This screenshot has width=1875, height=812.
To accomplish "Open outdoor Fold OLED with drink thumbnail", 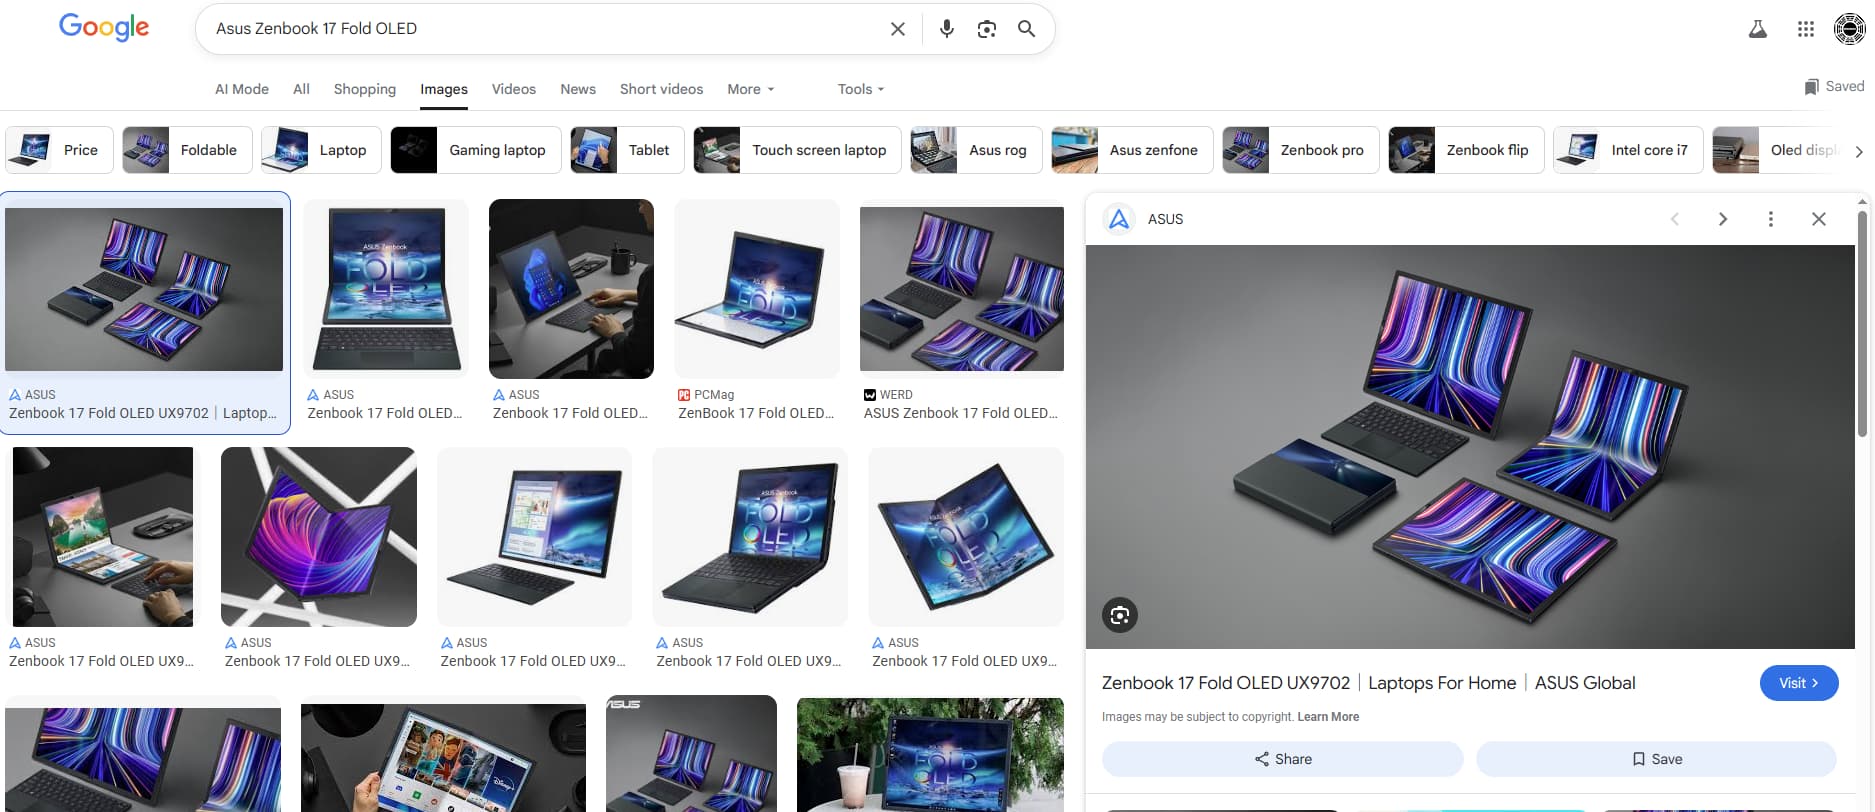I will pyautogui.click(x=930, y=755).
